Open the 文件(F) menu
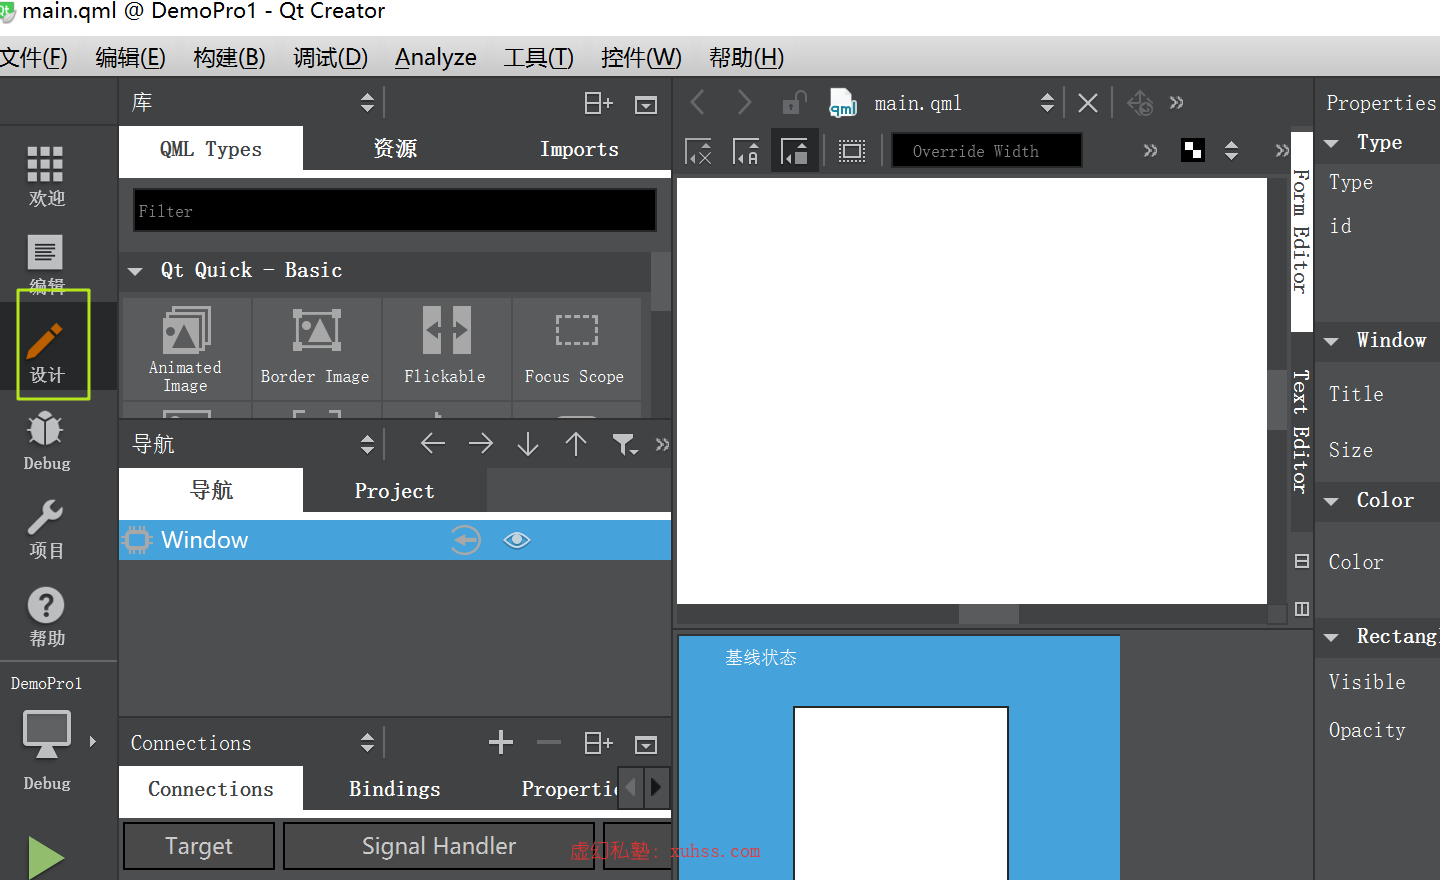Viewport: 1440px width, 880px height. point(34,57)
